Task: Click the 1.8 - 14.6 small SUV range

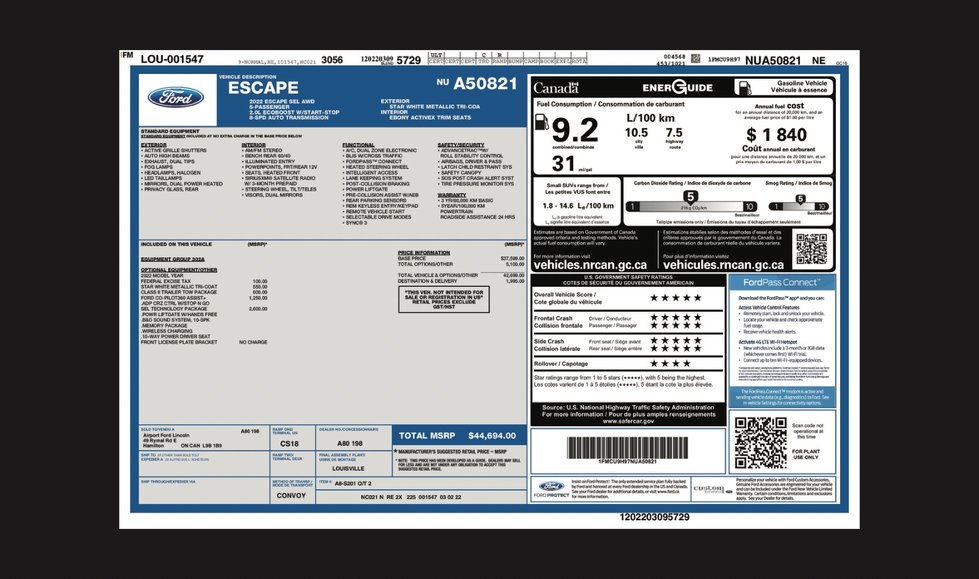Action: [x=578, y=205]
